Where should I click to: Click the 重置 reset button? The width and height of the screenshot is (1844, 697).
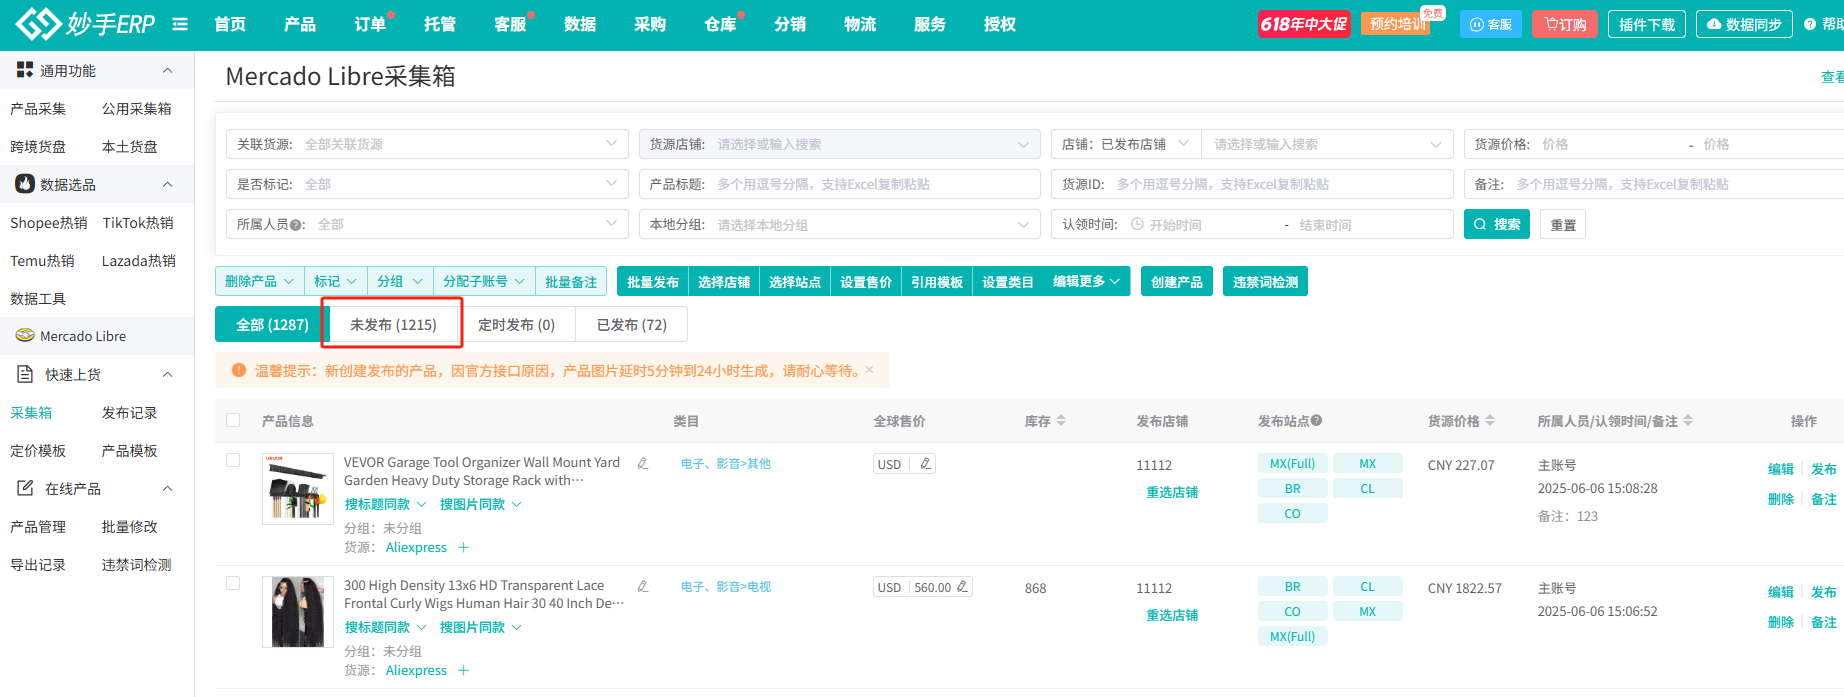[x=1563, y=225]
